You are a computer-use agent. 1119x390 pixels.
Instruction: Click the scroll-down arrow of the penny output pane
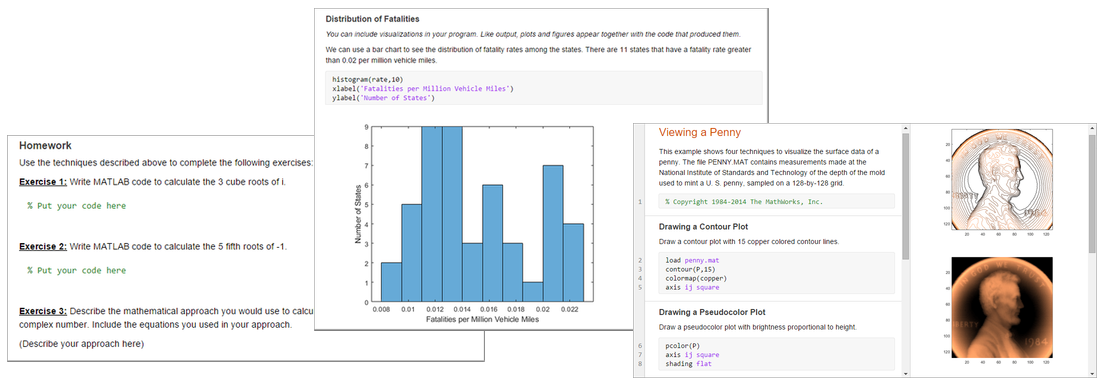click(x=1092, y=373)
